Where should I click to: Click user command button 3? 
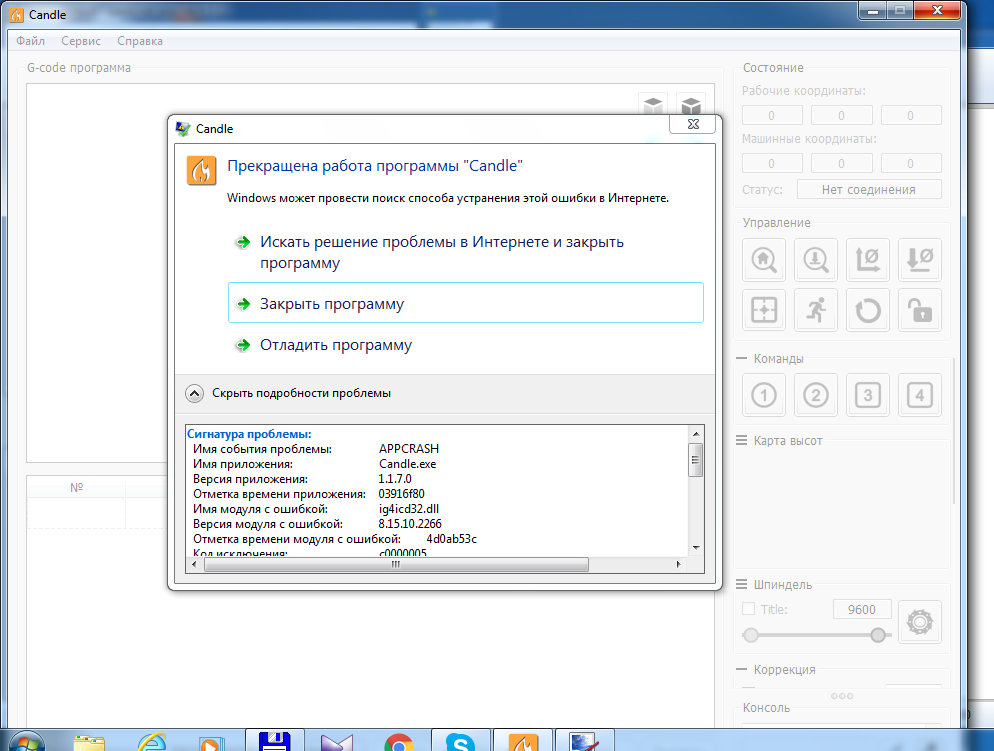coord(868,395)
